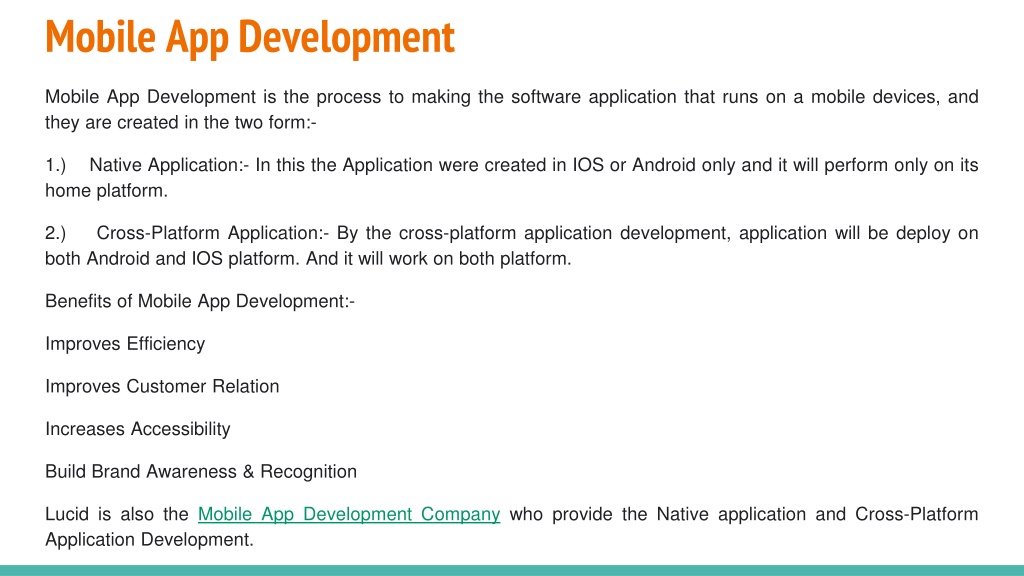
Task: Click the 'Native Application:-' label
Action: [x=169, y=165]
